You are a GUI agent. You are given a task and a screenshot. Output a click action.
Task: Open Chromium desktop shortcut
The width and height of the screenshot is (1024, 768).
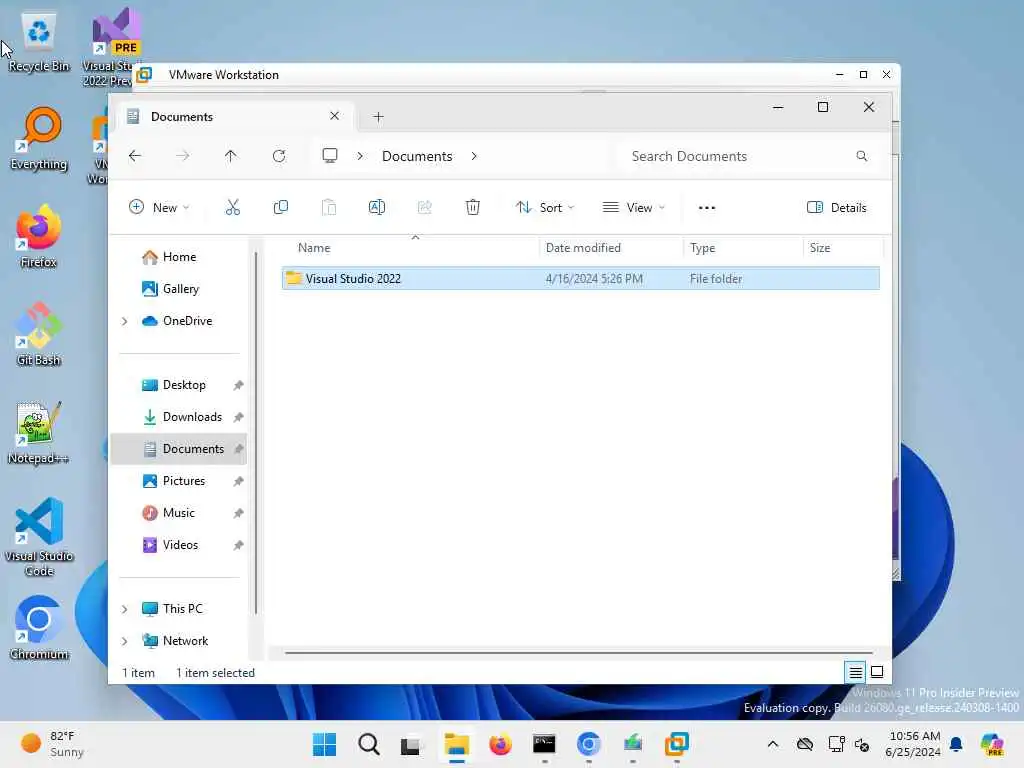coord(39,628)
